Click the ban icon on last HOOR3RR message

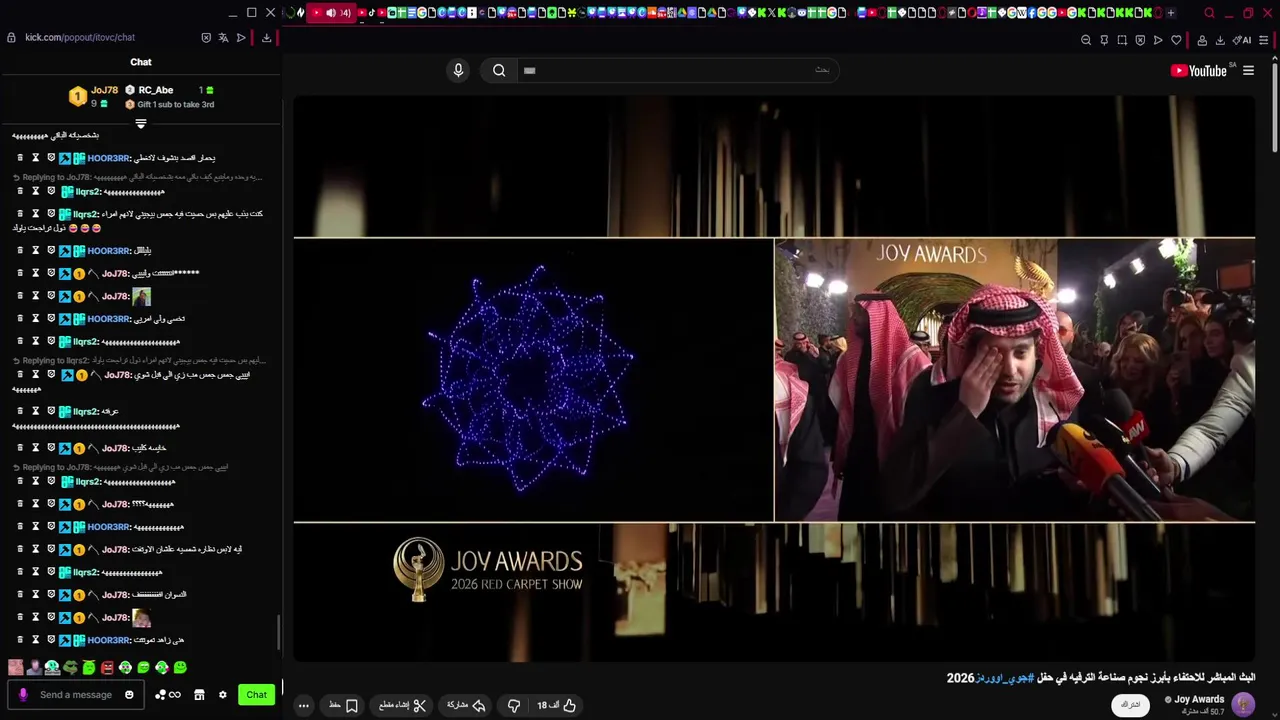[x=51, y=640]
